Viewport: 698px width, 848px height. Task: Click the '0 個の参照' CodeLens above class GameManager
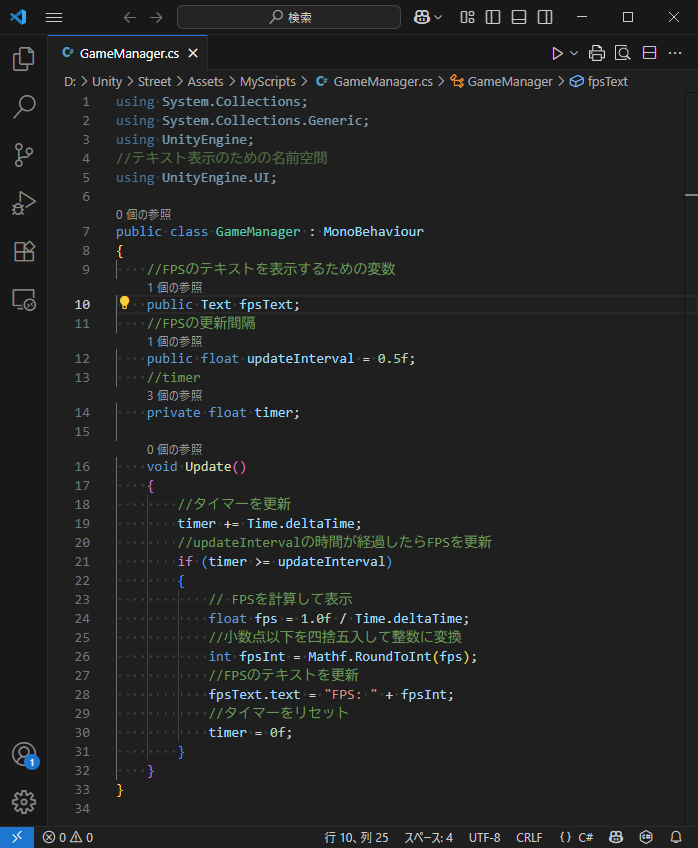pyautogui.click(x=143, y=215)
